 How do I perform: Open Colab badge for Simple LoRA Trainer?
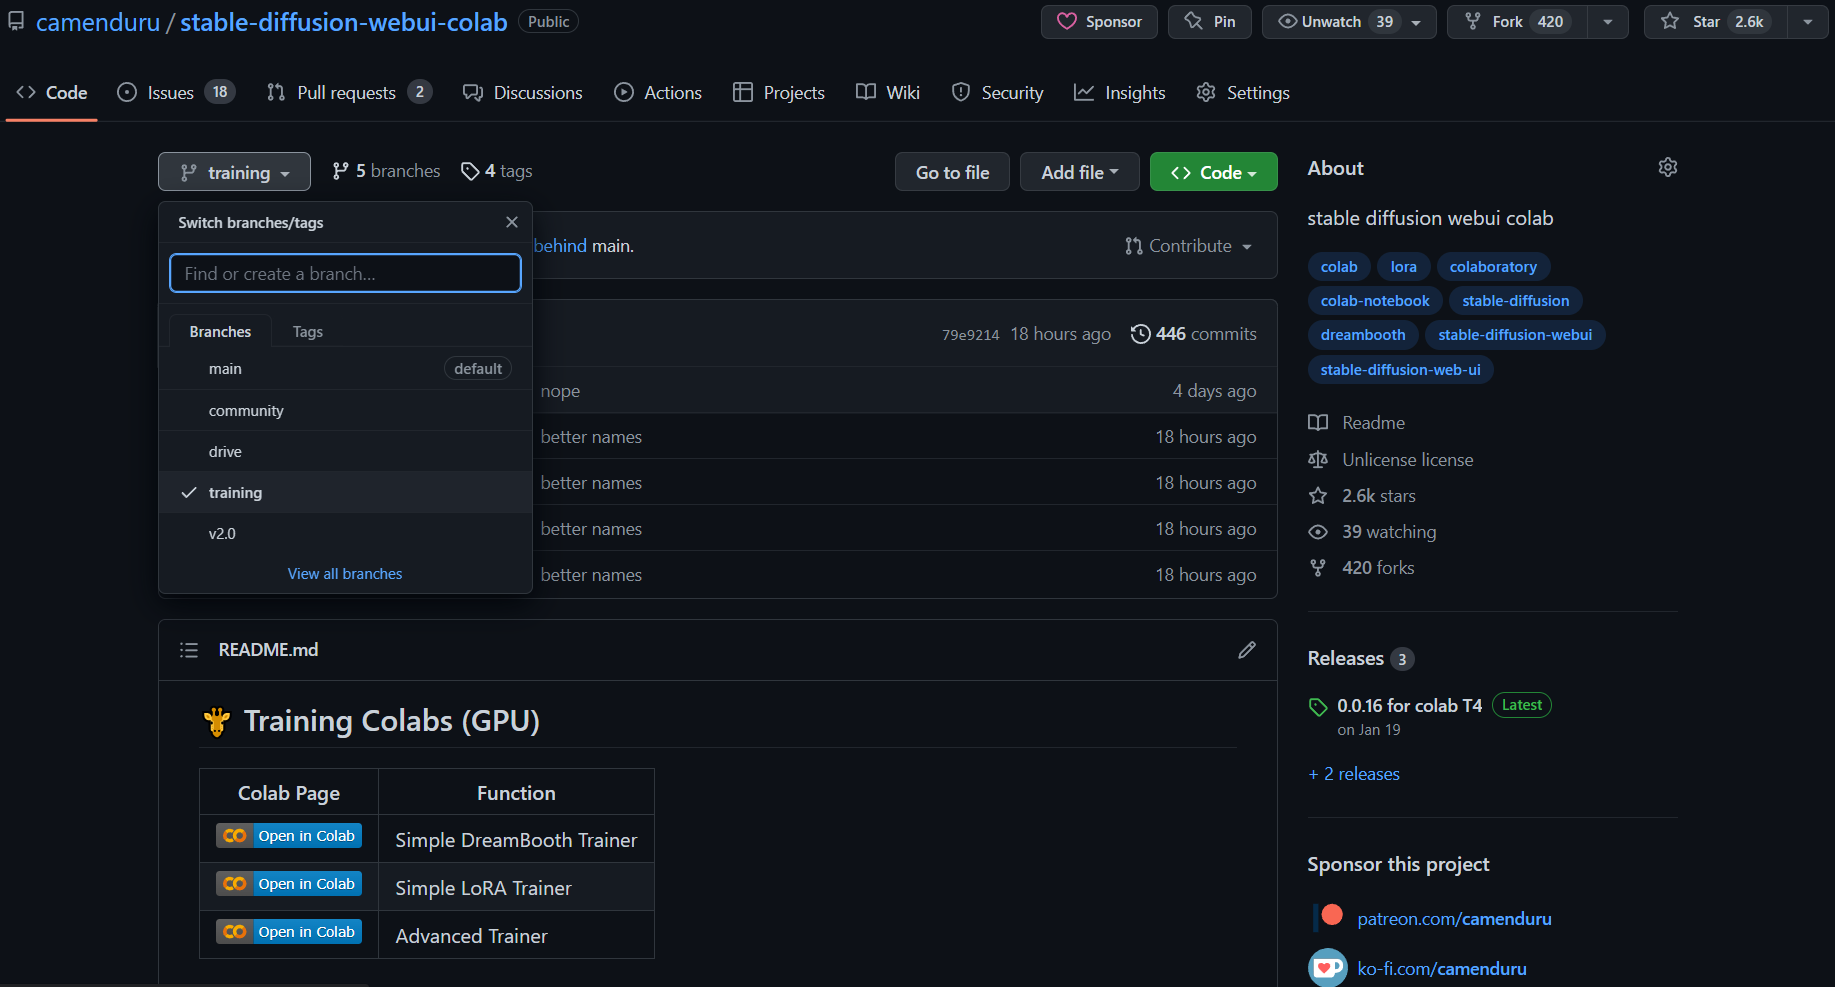tap(289, 884)
